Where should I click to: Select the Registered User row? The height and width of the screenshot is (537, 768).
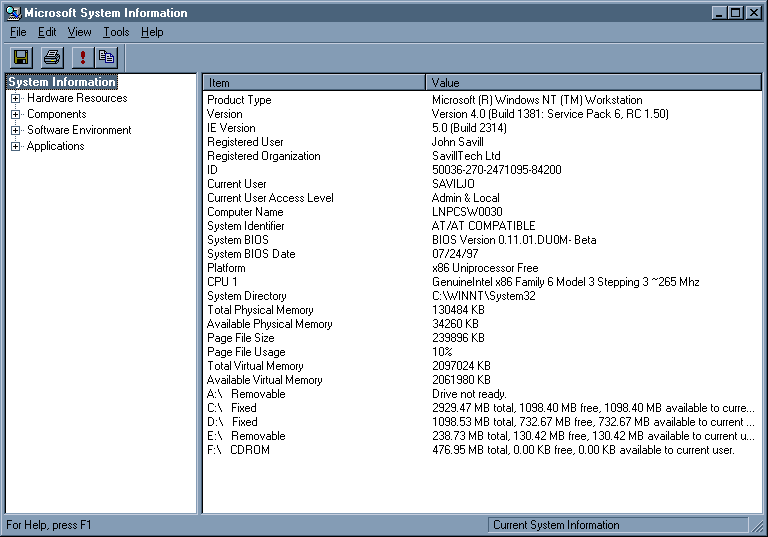482,142
